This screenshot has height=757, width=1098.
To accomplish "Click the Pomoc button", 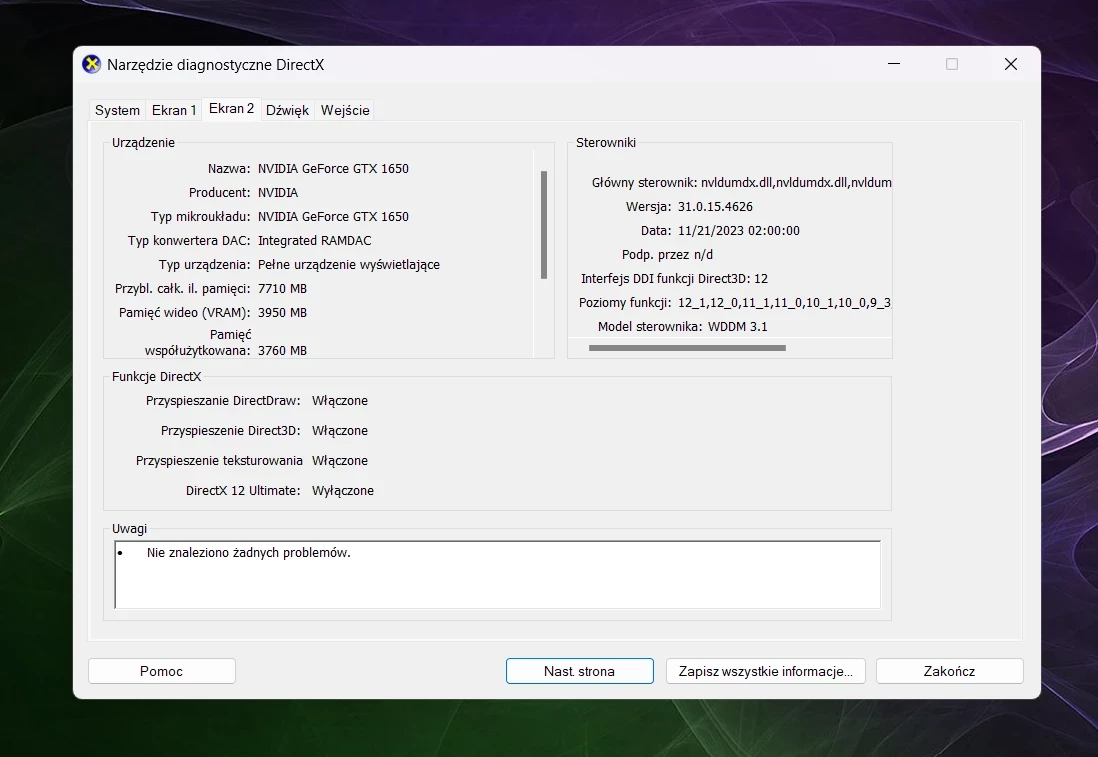I will (161, 671).
